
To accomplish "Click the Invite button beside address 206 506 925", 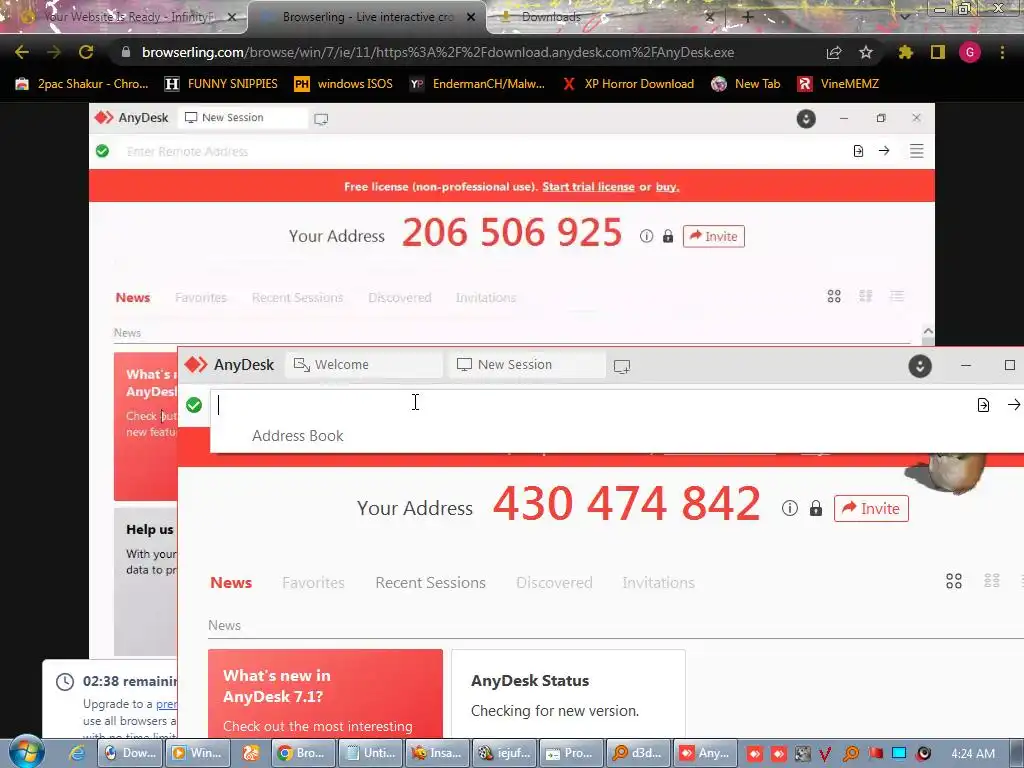I will [x=714, y=236].
